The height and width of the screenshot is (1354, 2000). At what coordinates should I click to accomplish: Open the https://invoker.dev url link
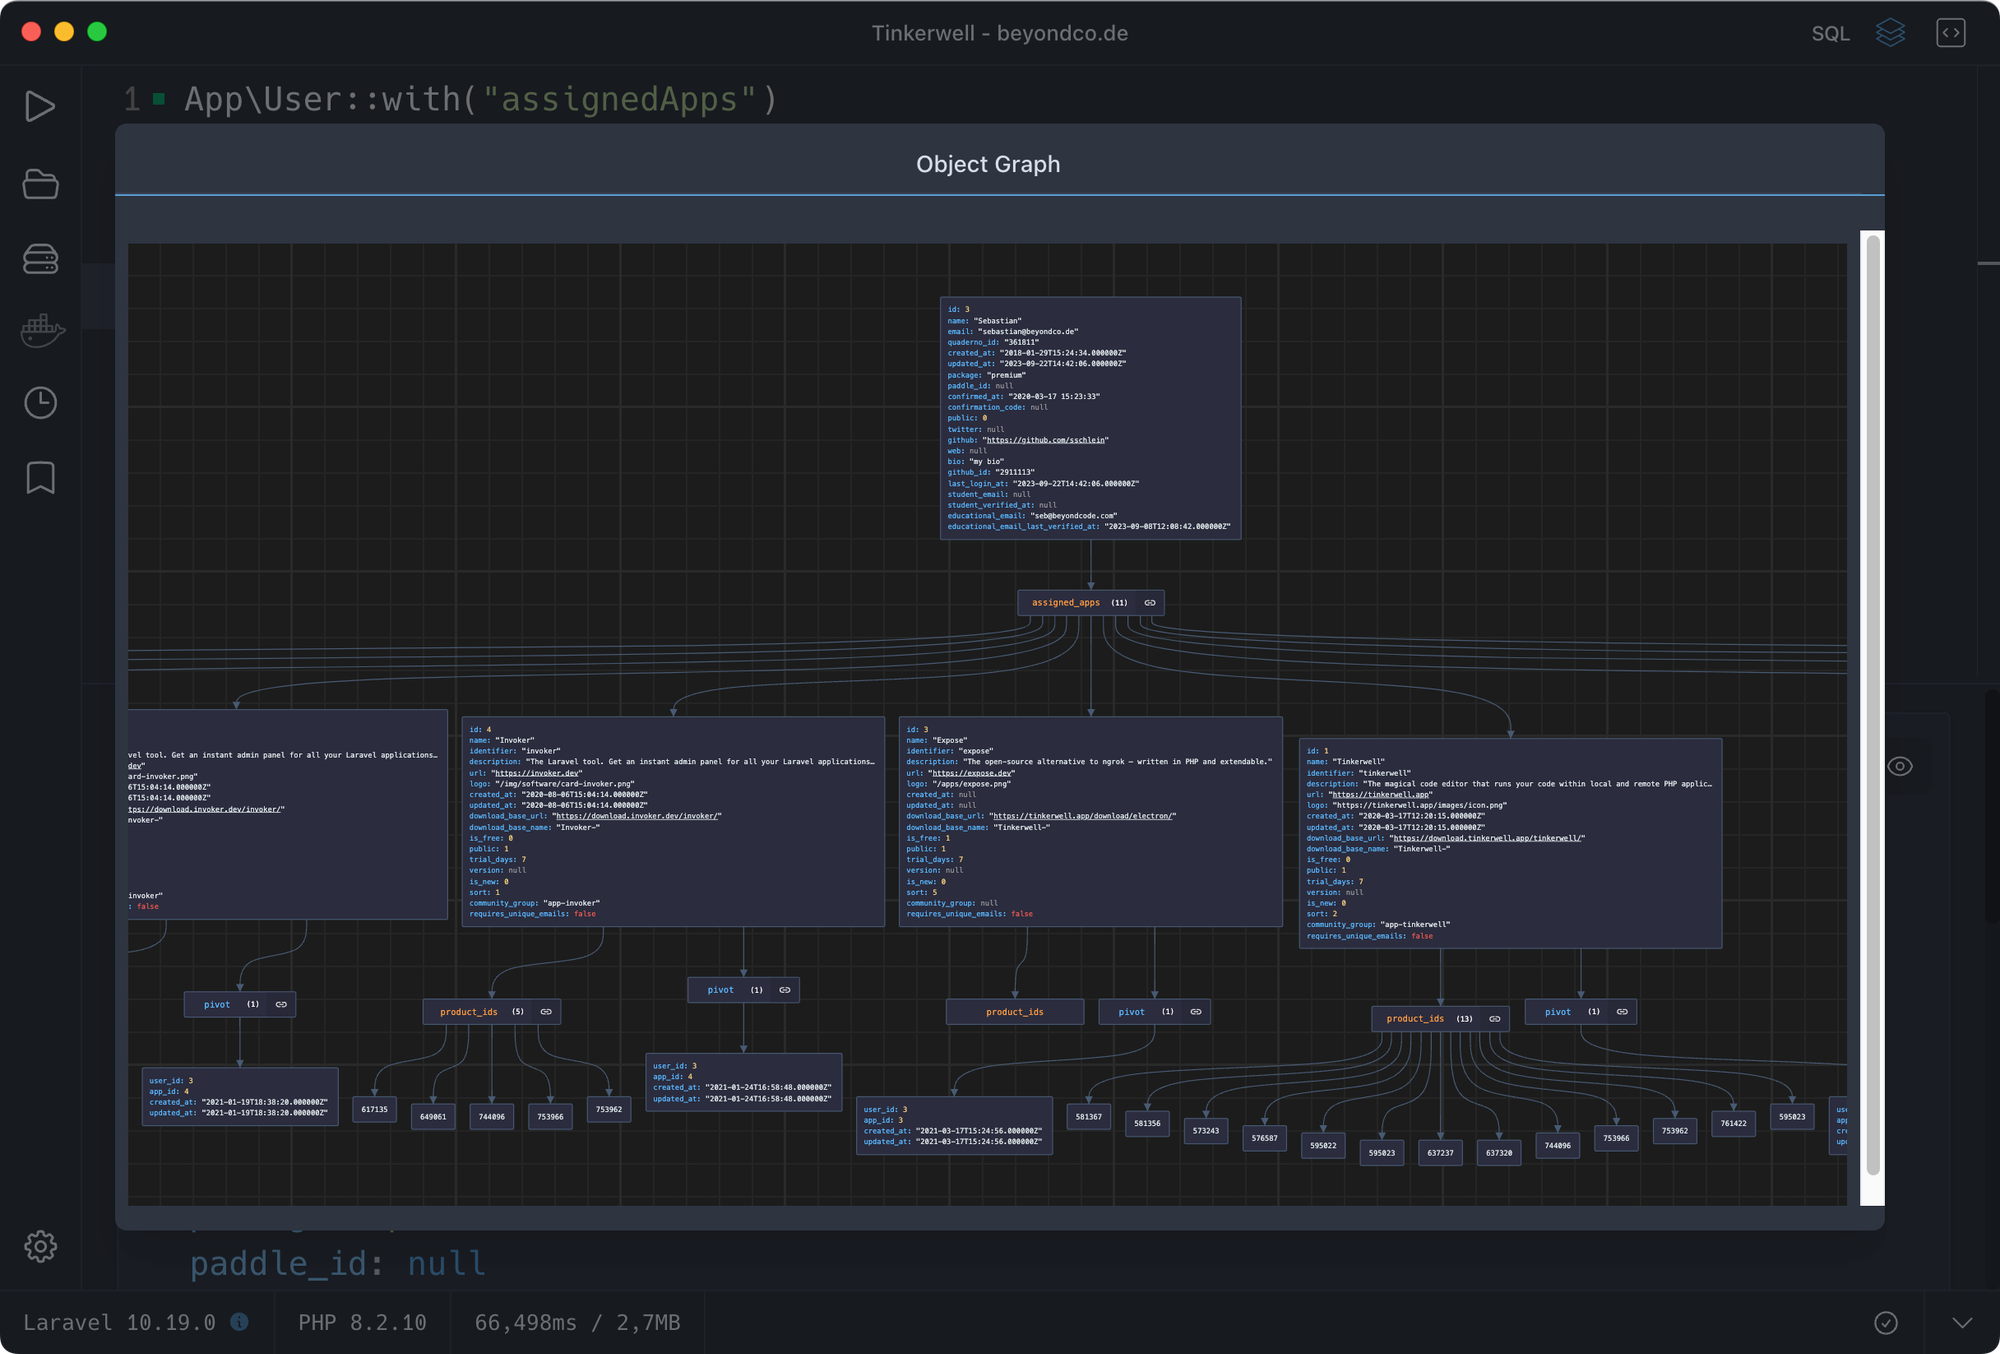[537, 773]
